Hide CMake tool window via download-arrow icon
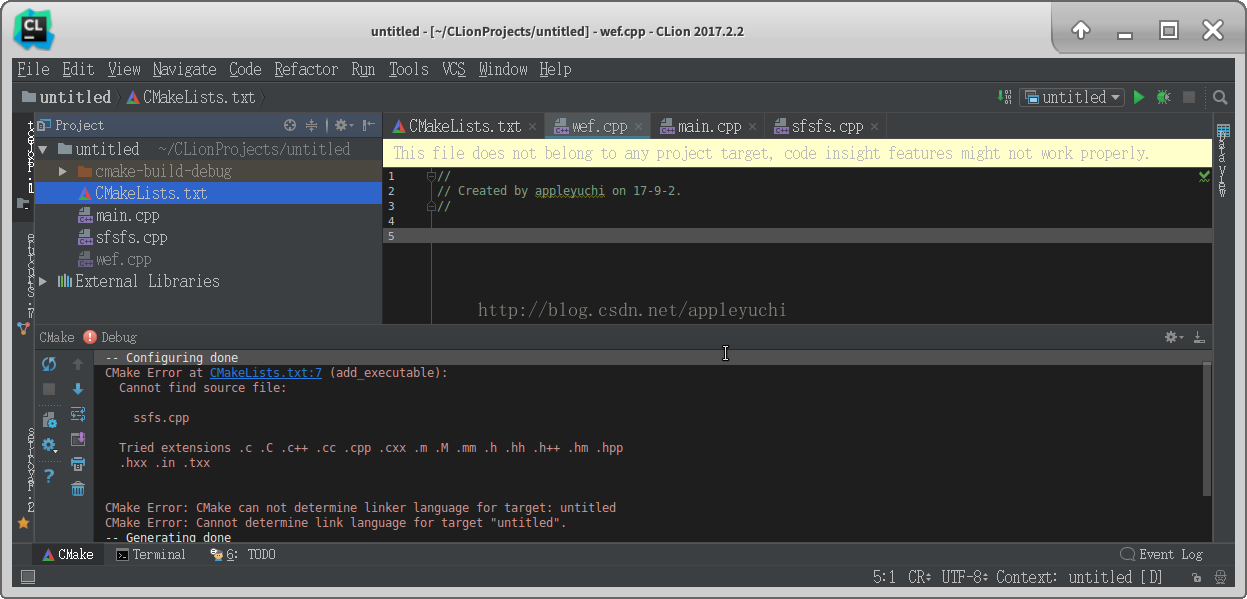 pyautogui.click(x=1199, y=337)
